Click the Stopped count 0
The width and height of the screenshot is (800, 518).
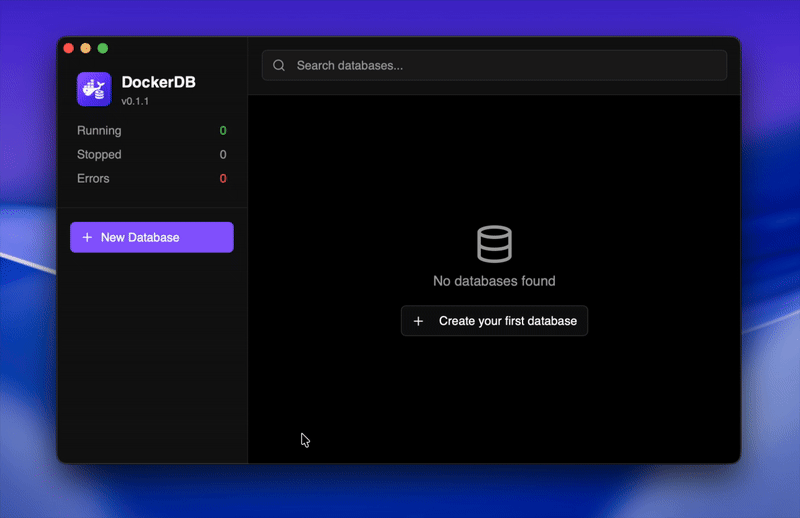pyautogui.click(x=223, y=155)
